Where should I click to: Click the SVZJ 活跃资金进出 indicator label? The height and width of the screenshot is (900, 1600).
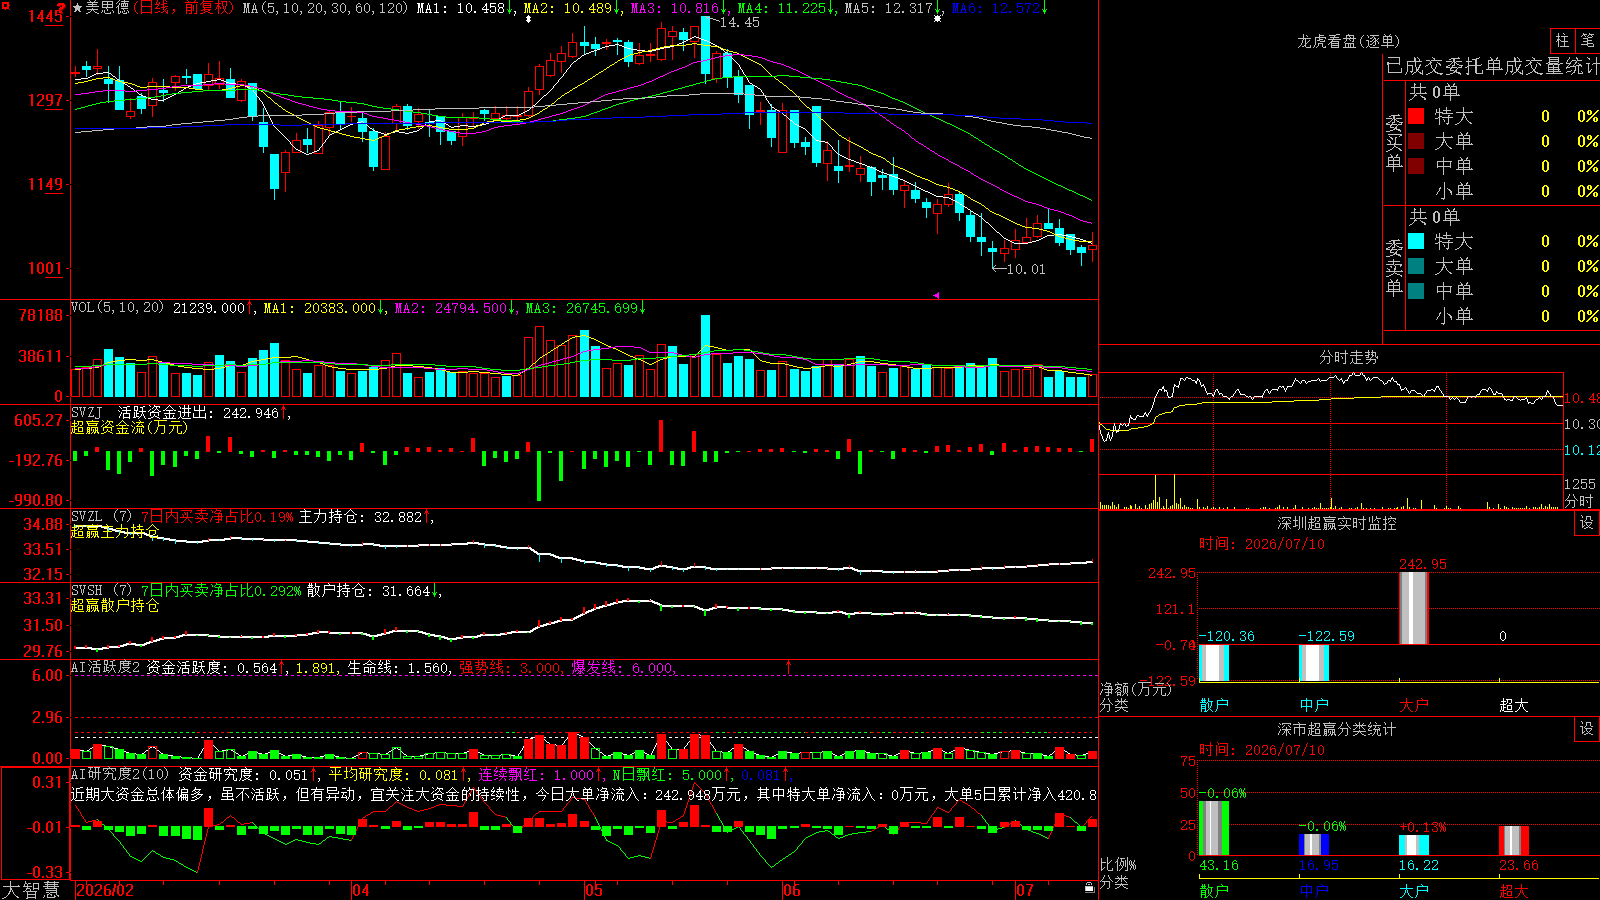click(x=142, y=412)
